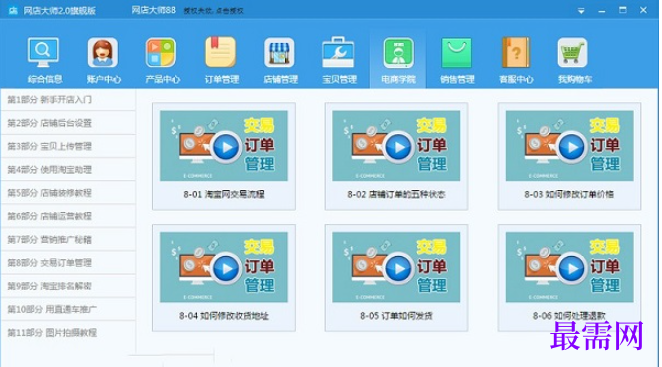This screenshot has height=367, width=662.
Task: Play video 8-06 如何处理退款
Action: tap(572, 268)
